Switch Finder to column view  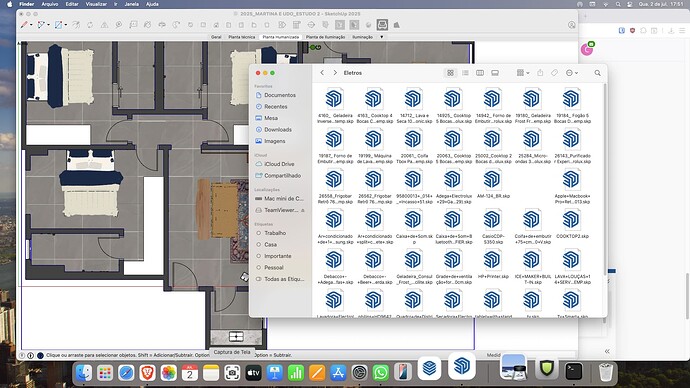[480, 73]
